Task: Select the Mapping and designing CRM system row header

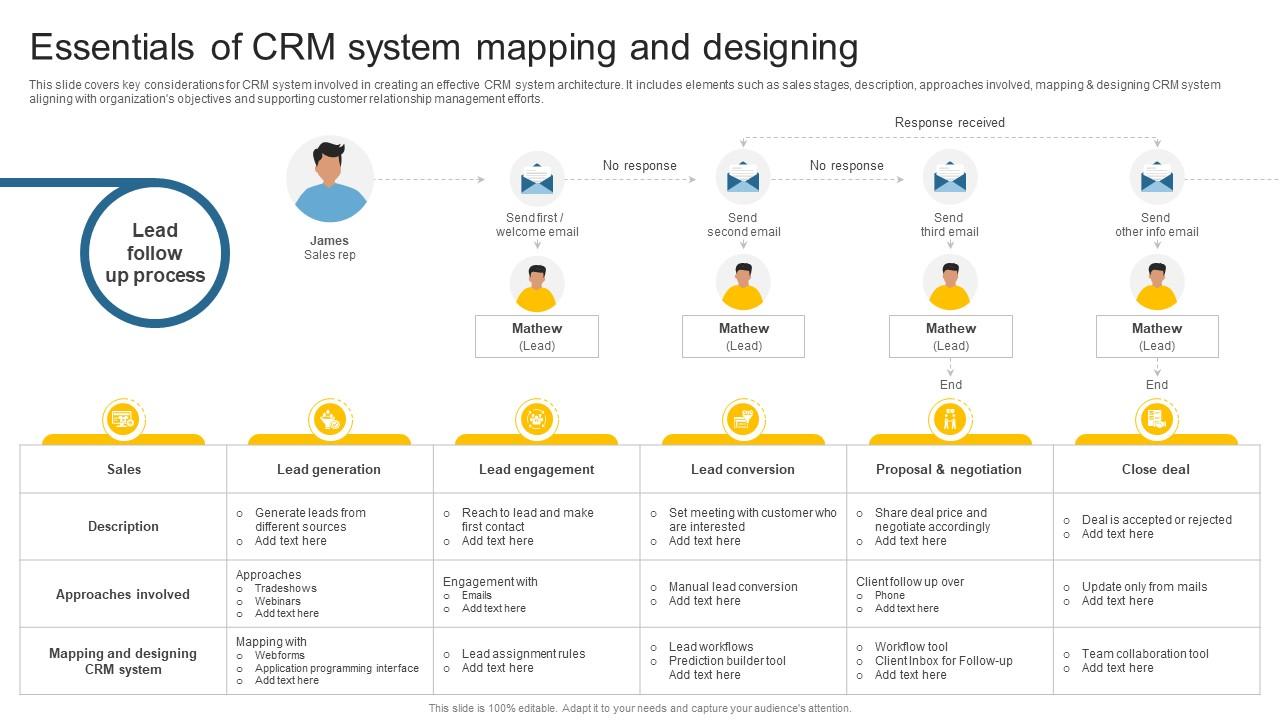Action: pyautogui.click(x=123, y=661)
